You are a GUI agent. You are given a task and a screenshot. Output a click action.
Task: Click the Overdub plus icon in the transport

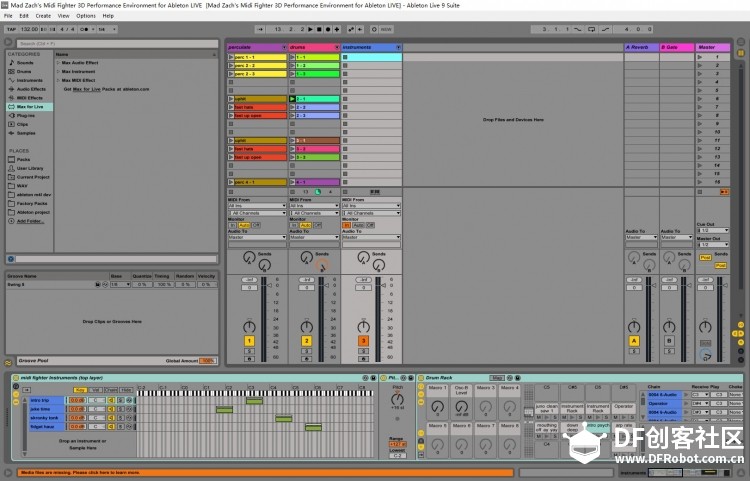coord(337,29)
